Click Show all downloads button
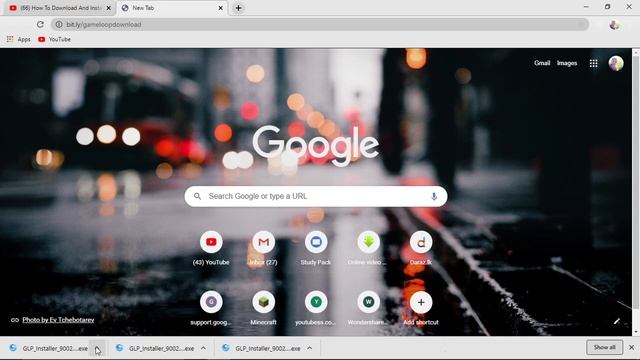 (604, 347)
